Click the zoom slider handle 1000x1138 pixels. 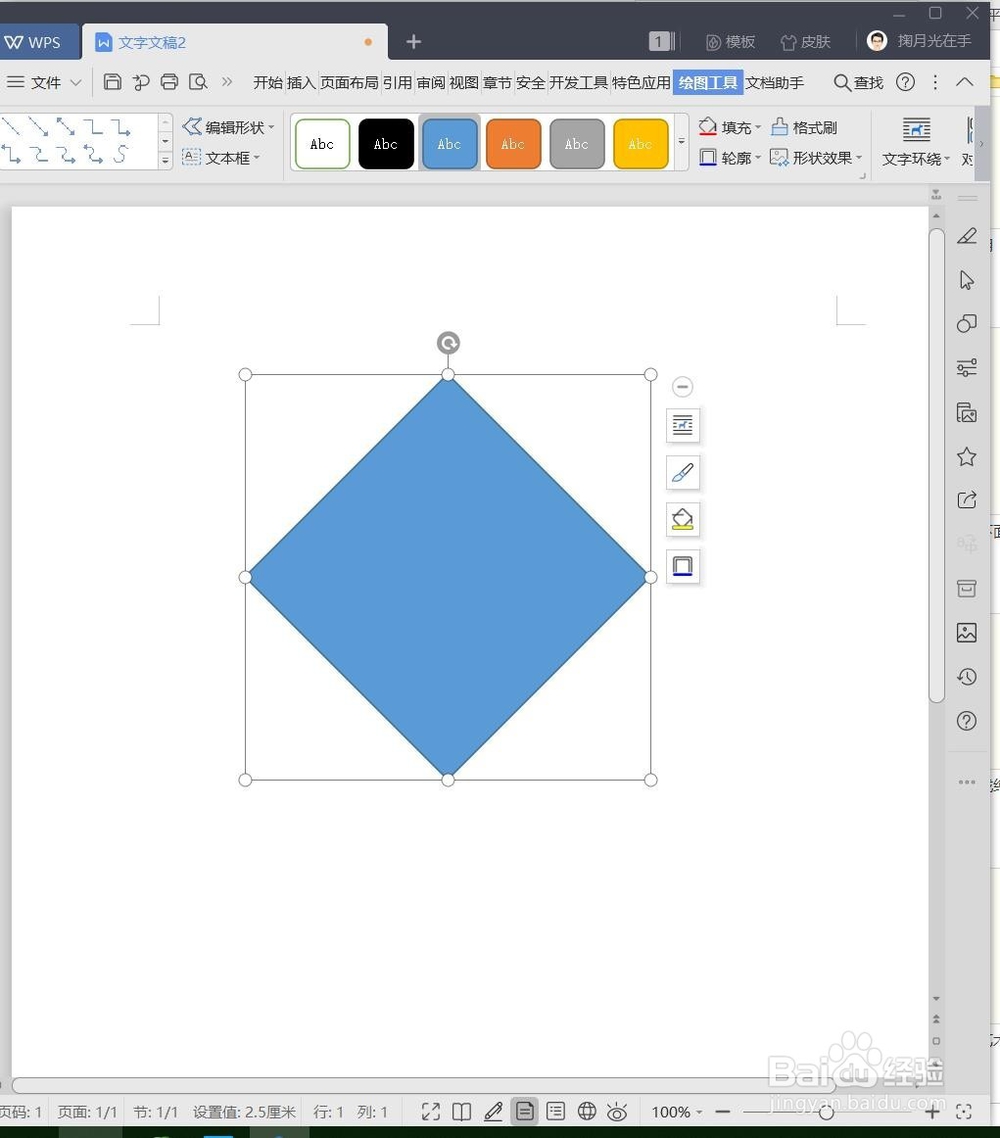[x=826, y=1113]
